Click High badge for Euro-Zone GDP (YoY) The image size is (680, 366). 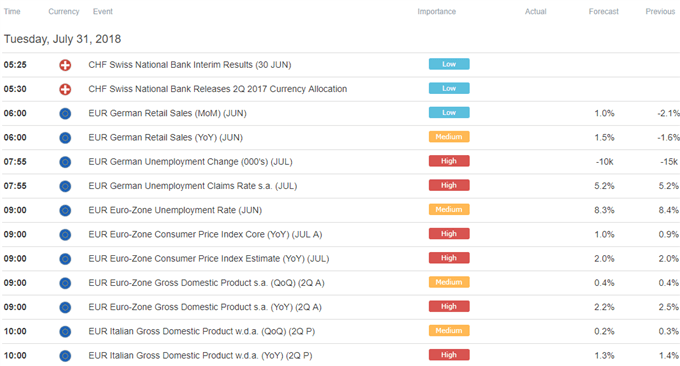(449, 306)
